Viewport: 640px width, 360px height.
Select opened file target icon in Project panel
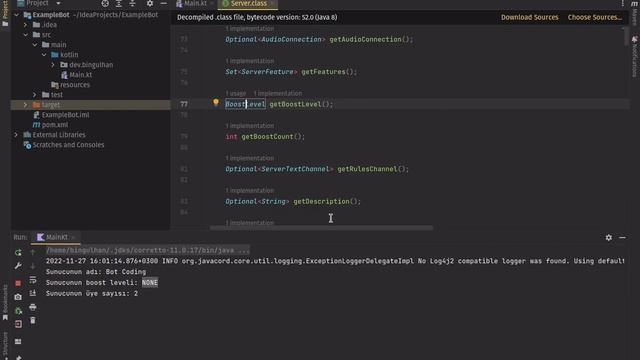[x=105, y=3]
